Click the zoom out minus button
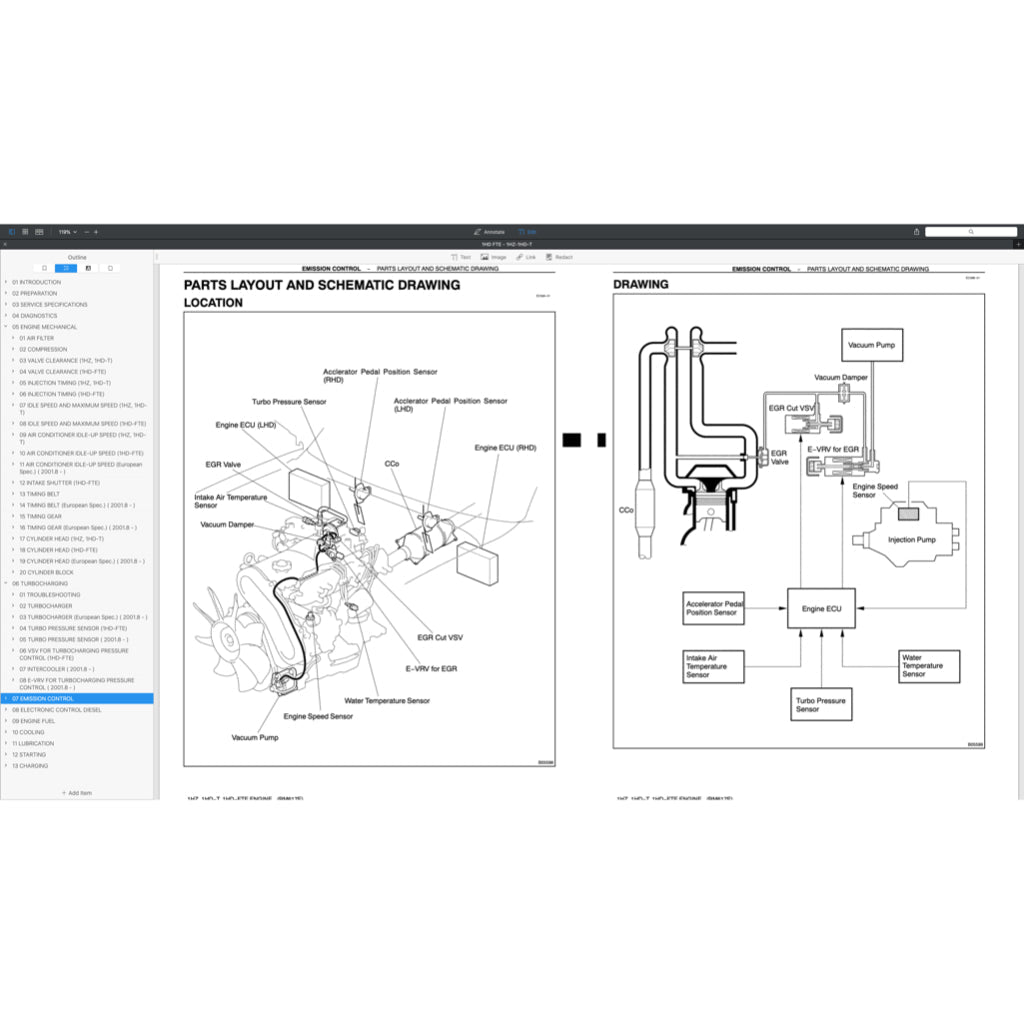Image resolution: width=1024 pixels, height=1024 pixels. click(85, 231)
